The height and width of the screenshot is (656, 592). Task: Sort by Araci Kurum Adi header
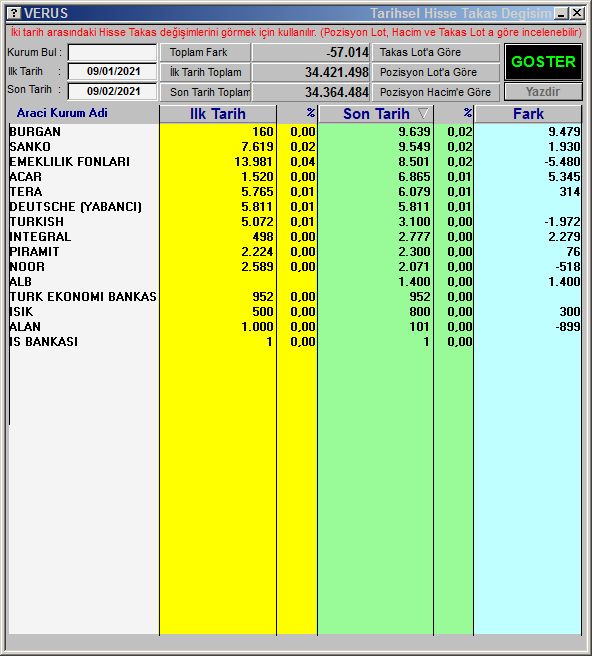[x=62, y=113]
